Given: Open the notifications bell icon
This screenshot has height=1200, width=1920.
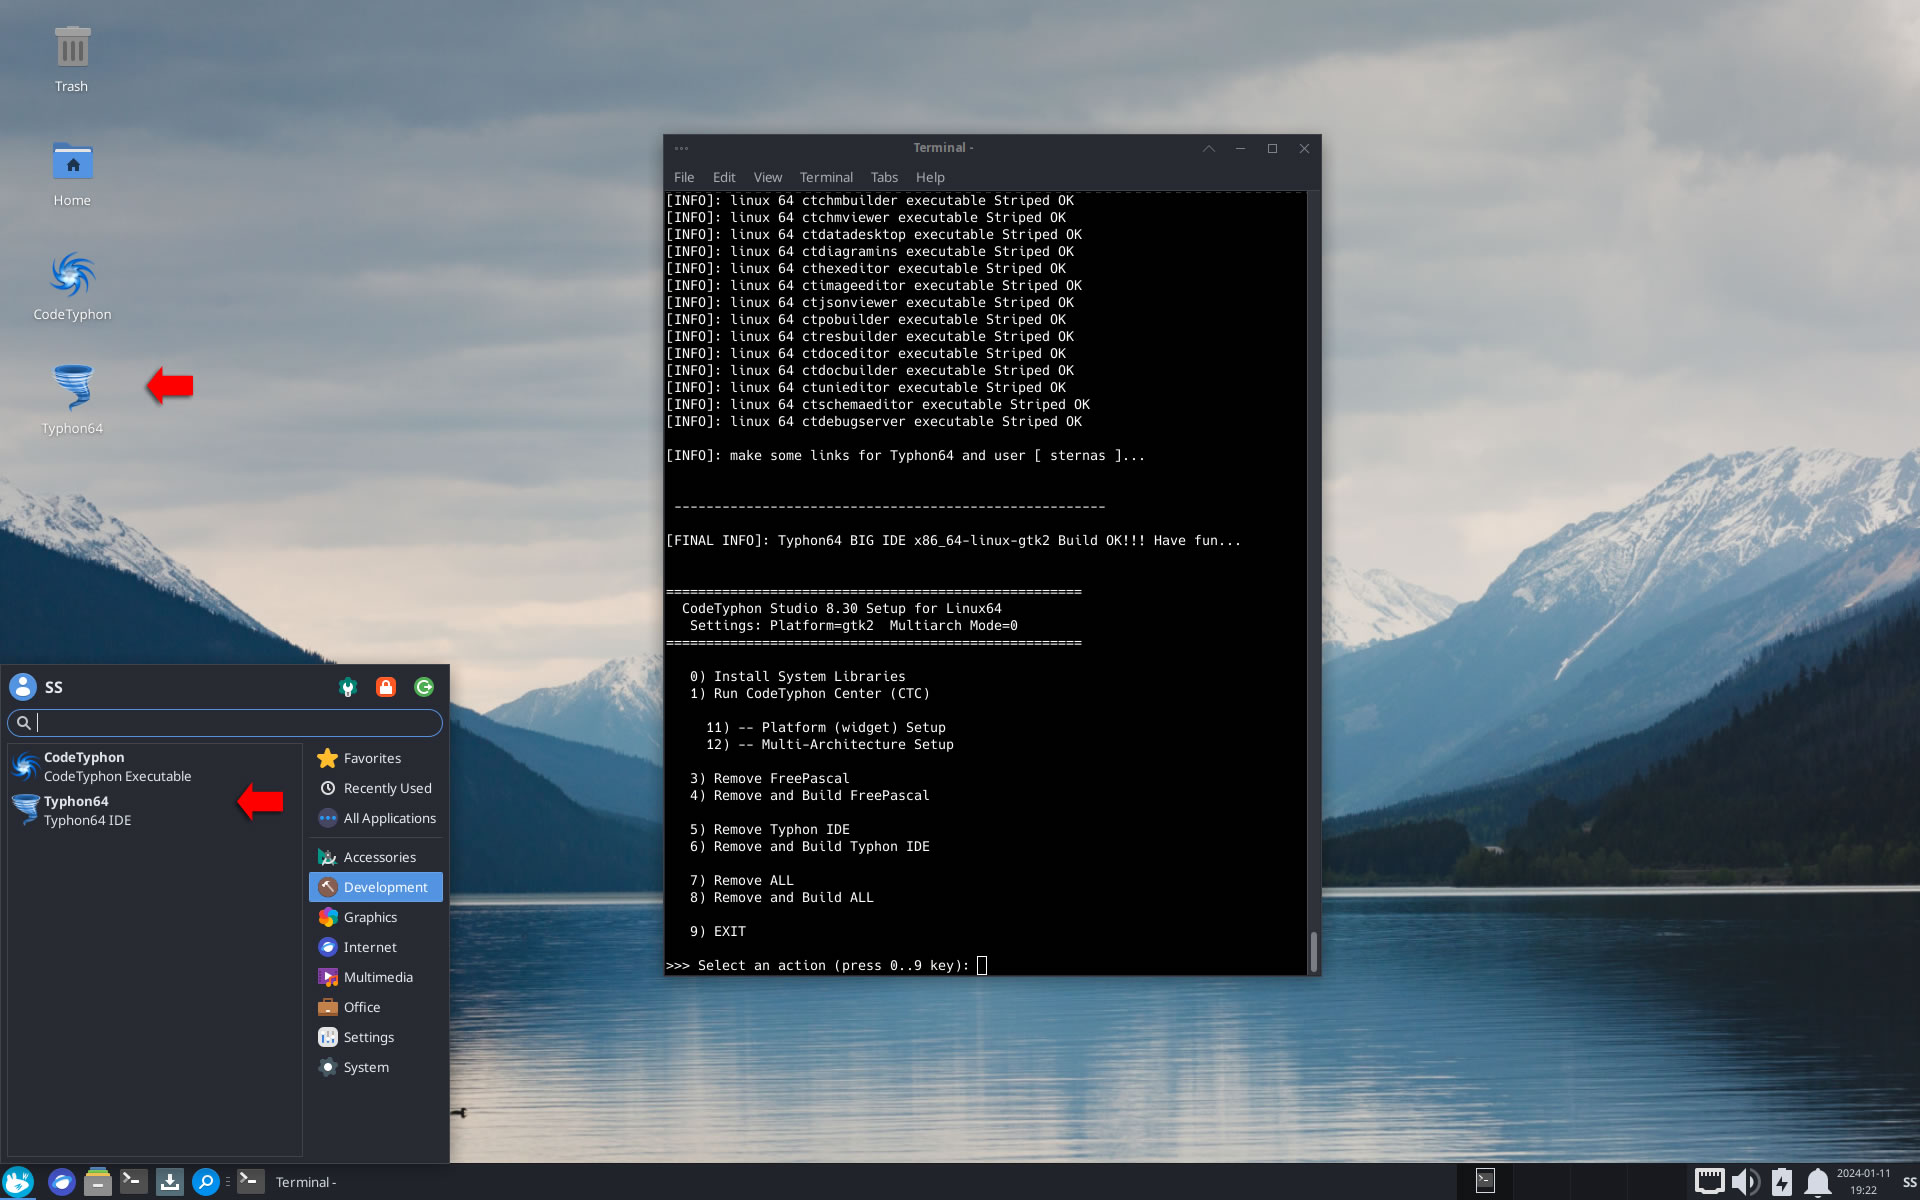Looking at the screenshot, I should (x=1817, y=1182).
